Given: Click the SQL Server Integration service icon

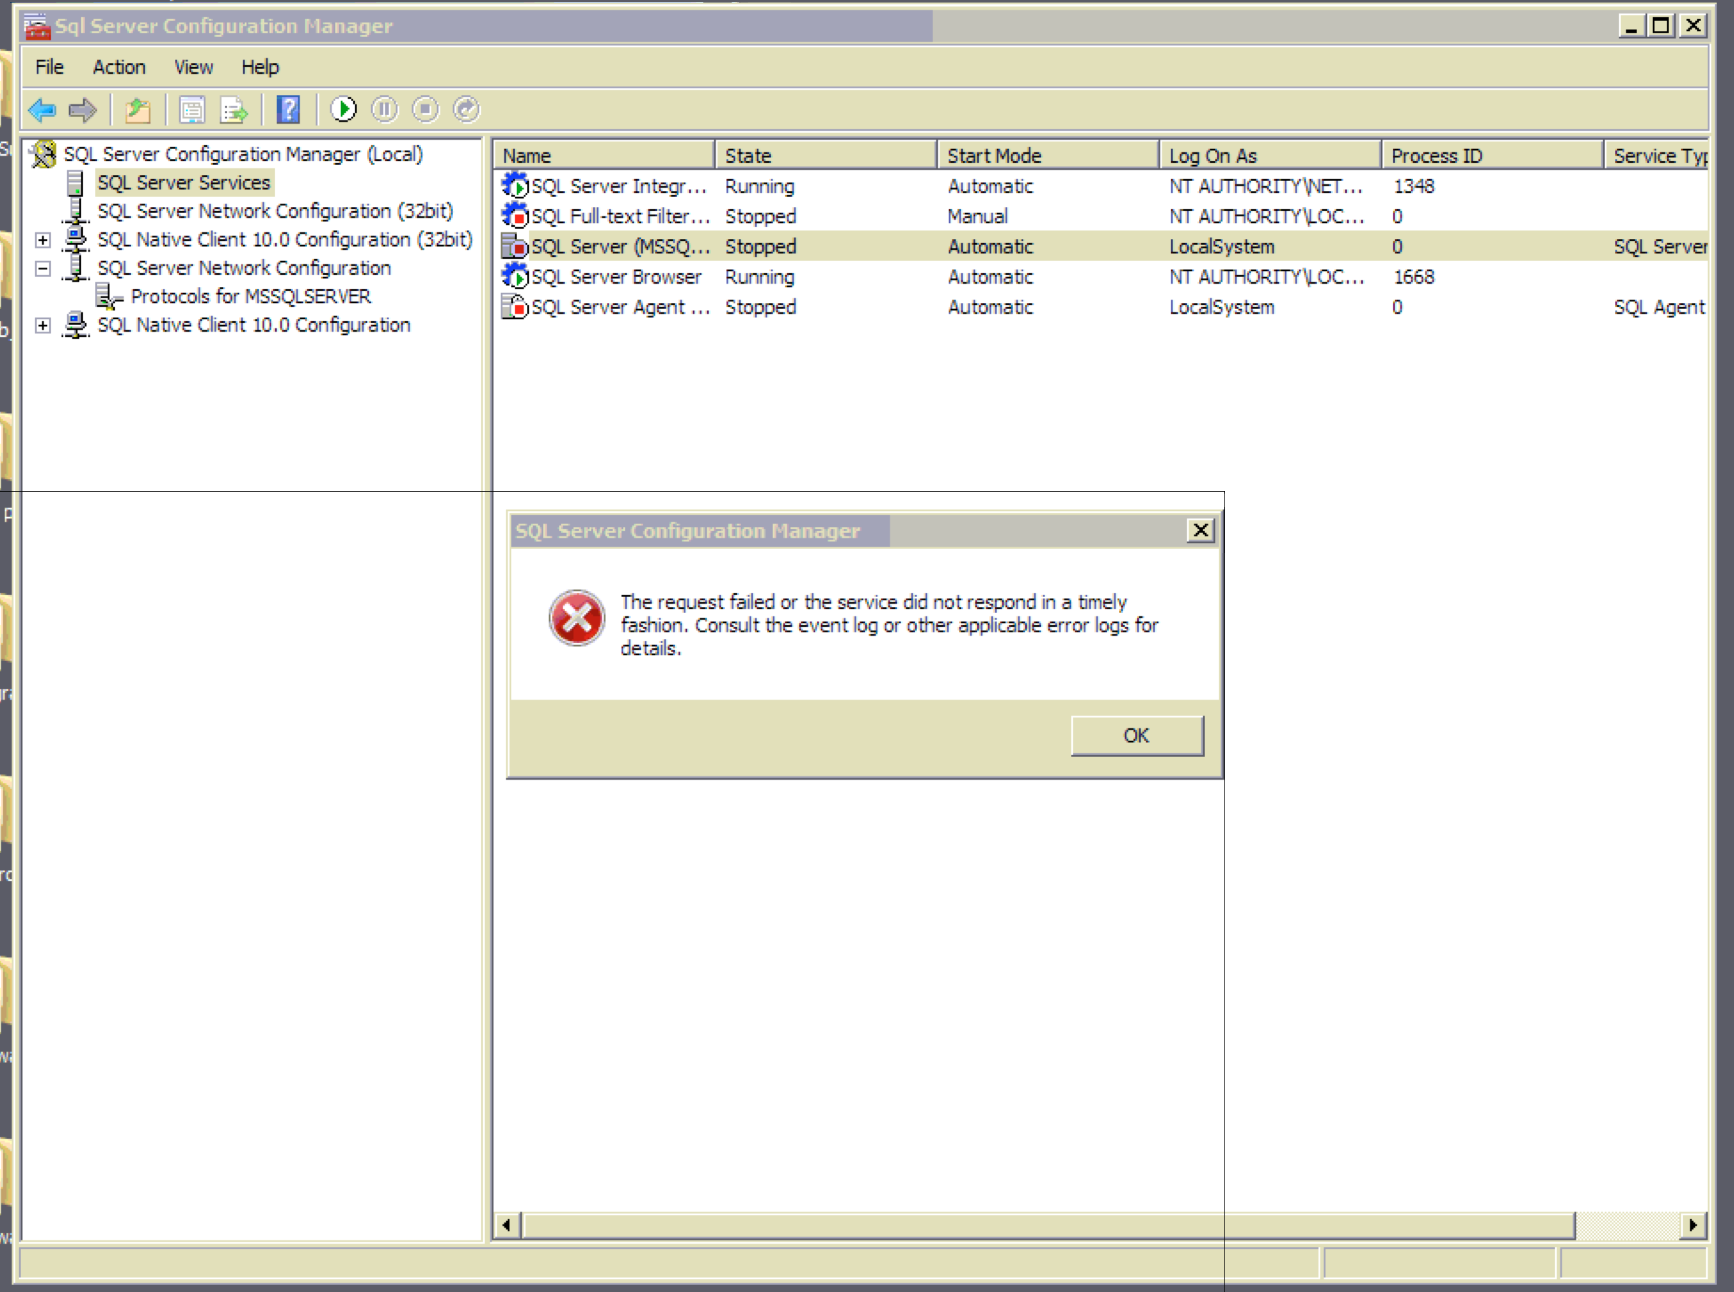Looking at the screenshot, I should (514, 185).
